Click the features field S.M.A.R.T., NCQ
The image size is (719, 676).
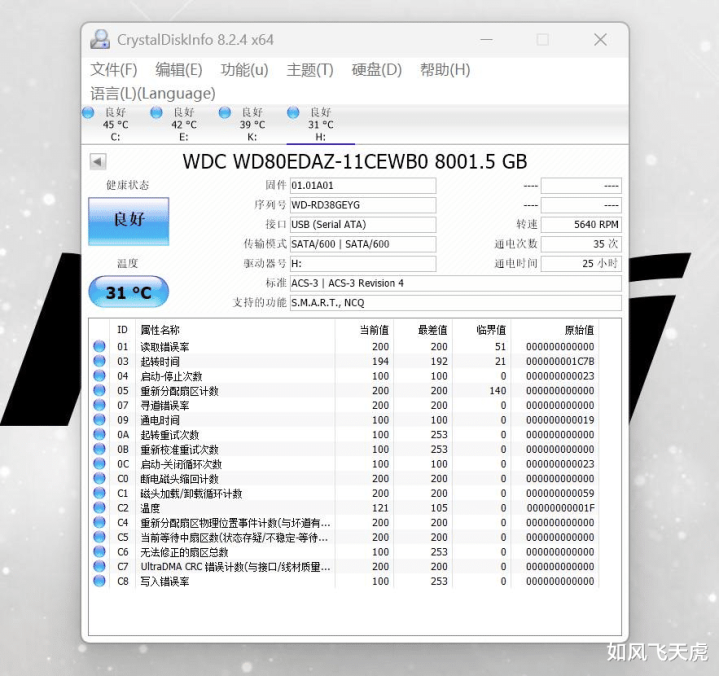[455, 303]
